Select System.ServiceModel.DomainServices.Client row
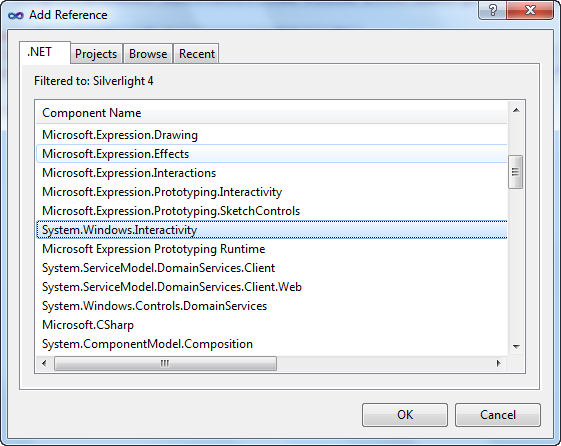This screenshot has height=446, width=561. pyautogui.click(x=271, y=268)
